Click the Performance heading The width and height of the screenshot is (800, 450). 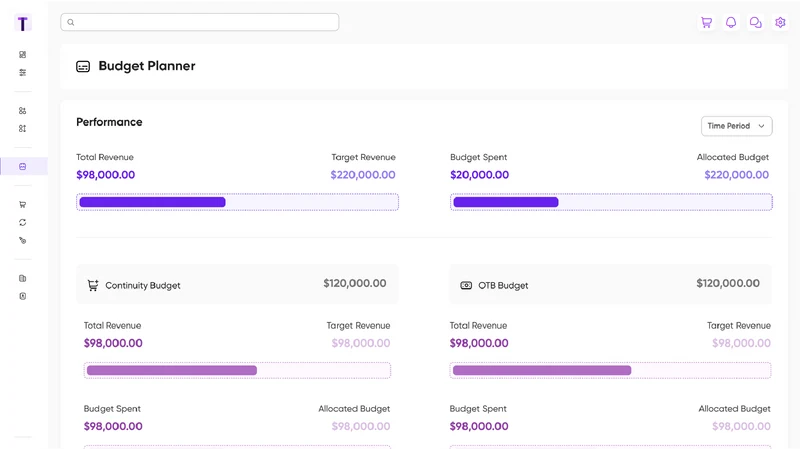tap(109, 122)
